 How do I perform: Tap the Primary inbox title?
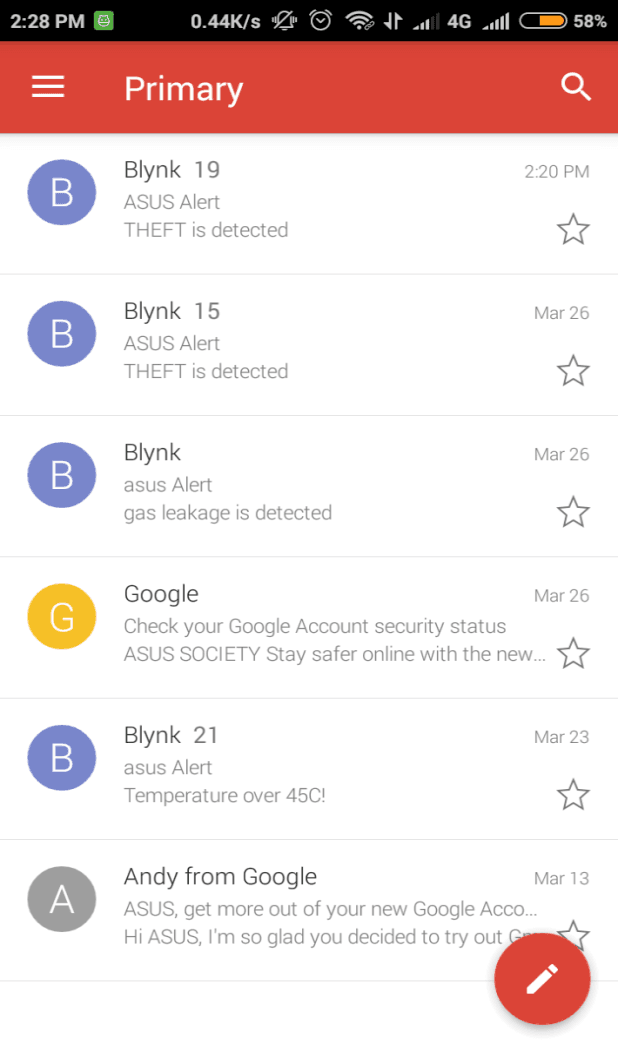183,89
